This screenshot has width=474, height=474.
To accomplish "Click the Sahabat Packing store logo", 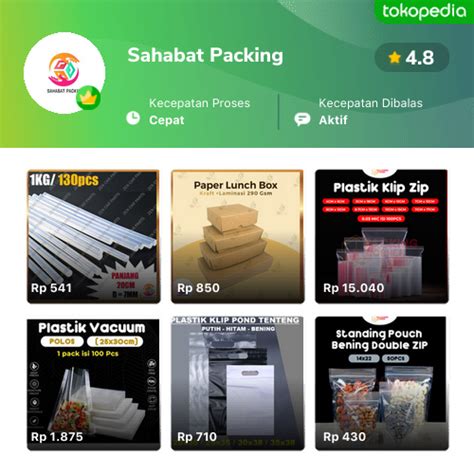I will tap(64, 73).
